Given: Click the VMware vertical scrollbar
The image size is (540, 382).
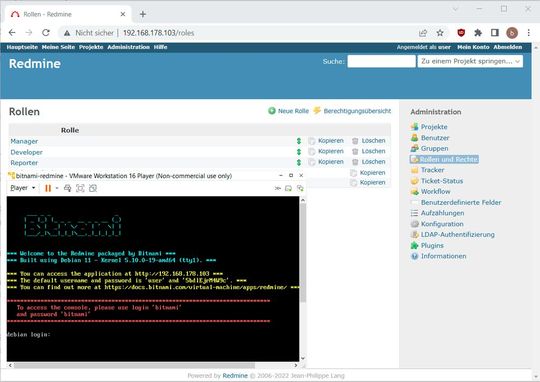Looking at the screenshot, I should (x=303, y=253).
